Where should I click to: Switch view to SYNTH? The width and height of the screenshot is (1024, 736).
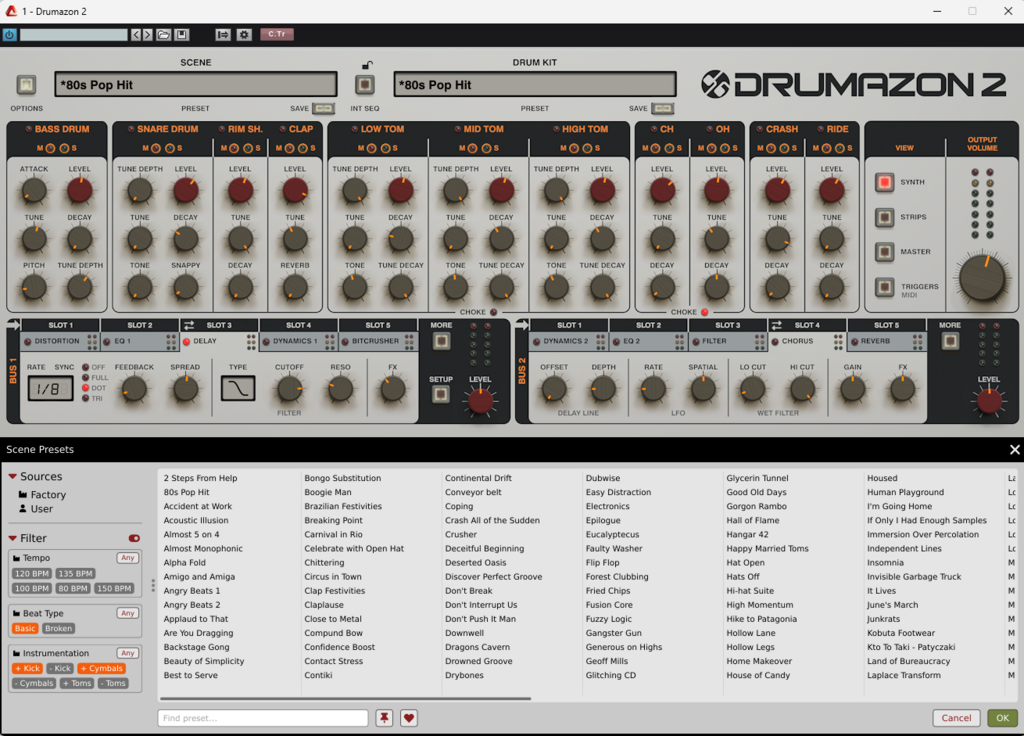[884, 182]
